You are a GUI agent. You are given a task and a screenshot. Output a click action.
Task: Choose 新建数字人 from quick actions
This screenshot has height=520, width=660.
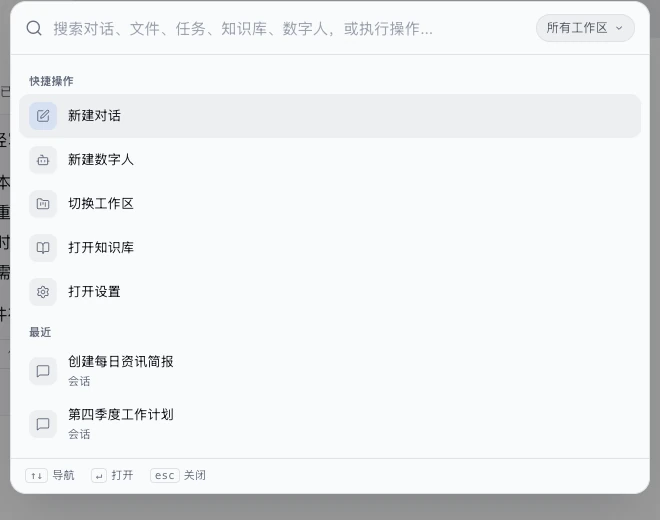click(x=330, y=160)
